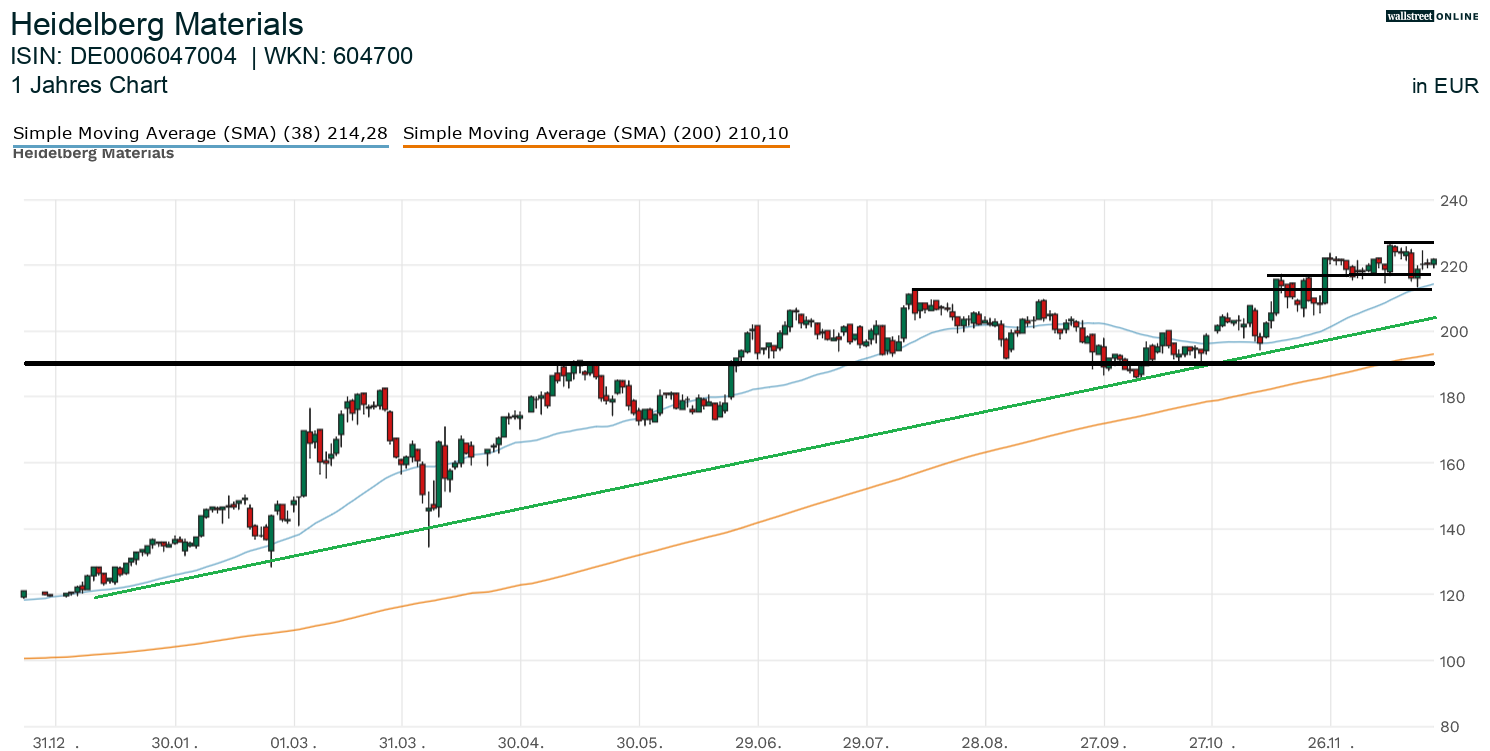1490x751 pixels.
Task: Click the 200 price axis label
Action: [1453, 332]
